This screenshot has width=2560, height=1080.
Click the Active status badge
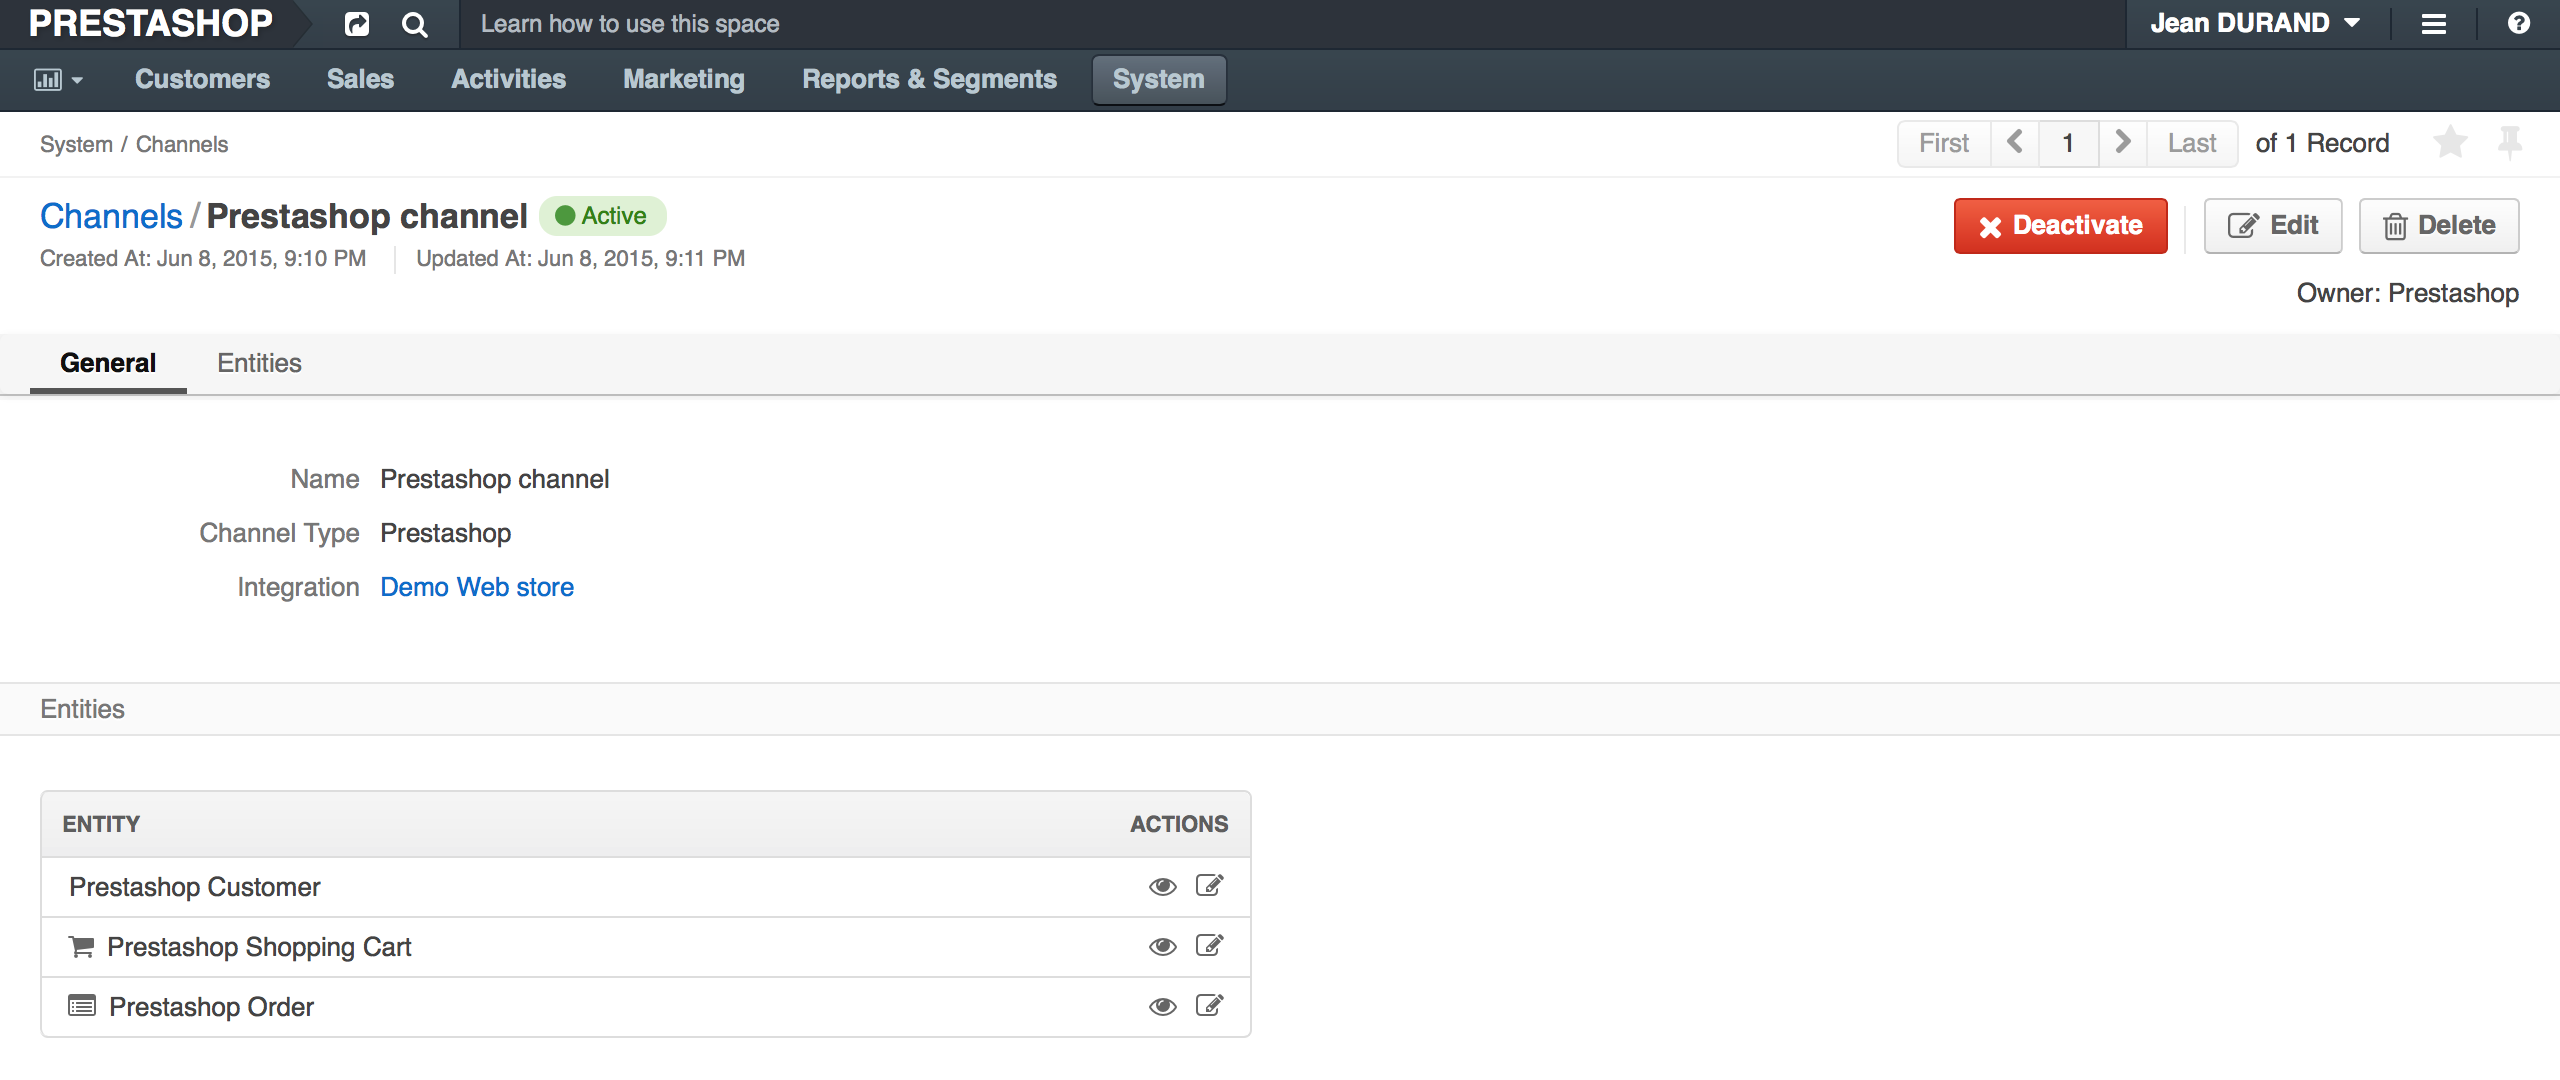[602, 216]
